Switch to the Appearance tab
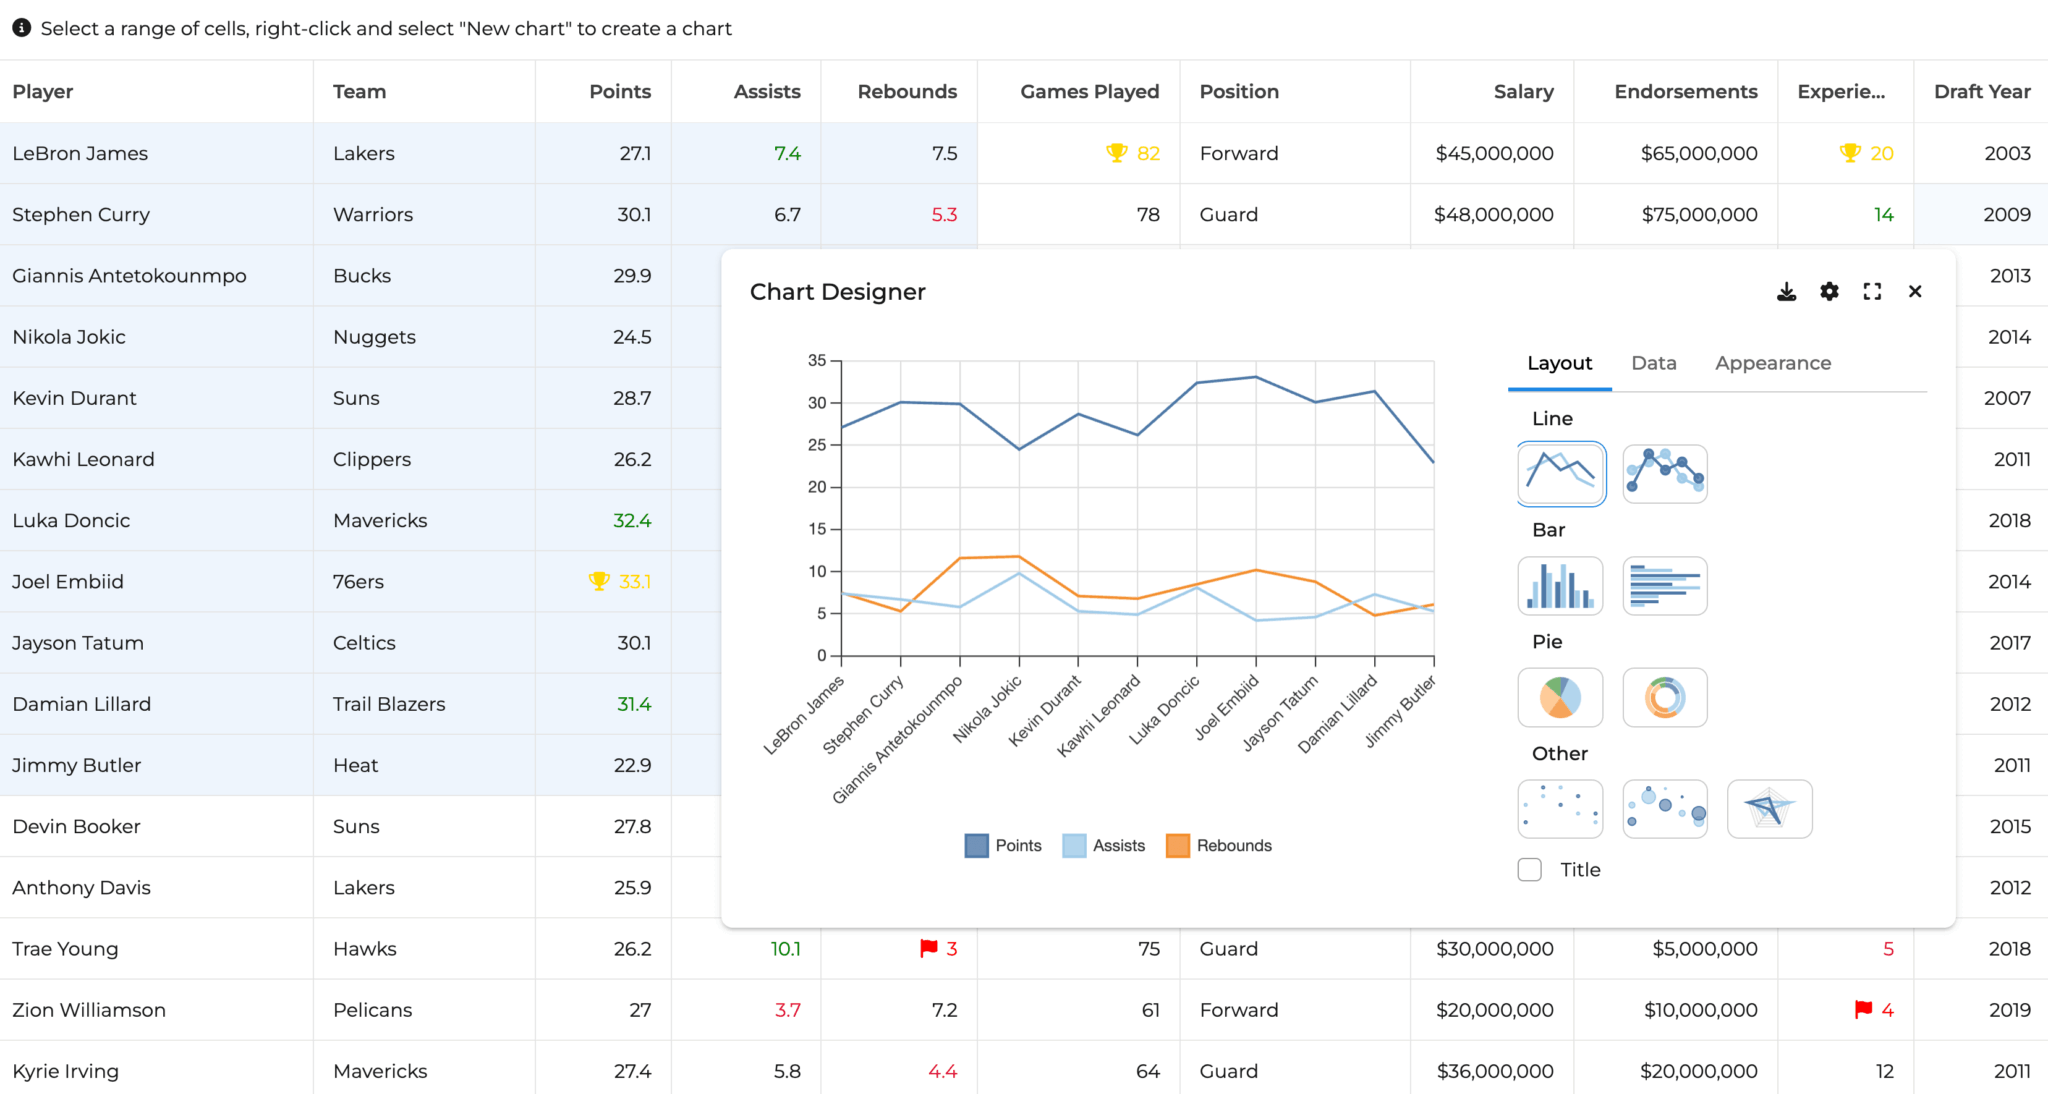The image size is (2048, 1094). [1772, 364]
